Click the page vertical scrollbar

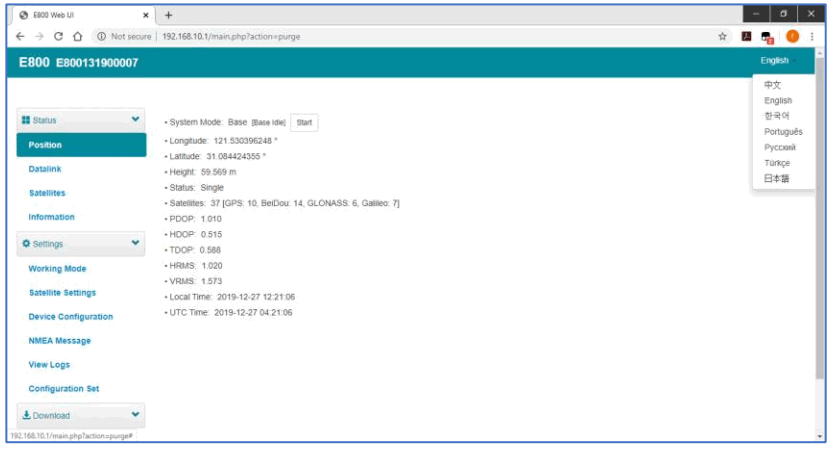click(x=820, y=218)
